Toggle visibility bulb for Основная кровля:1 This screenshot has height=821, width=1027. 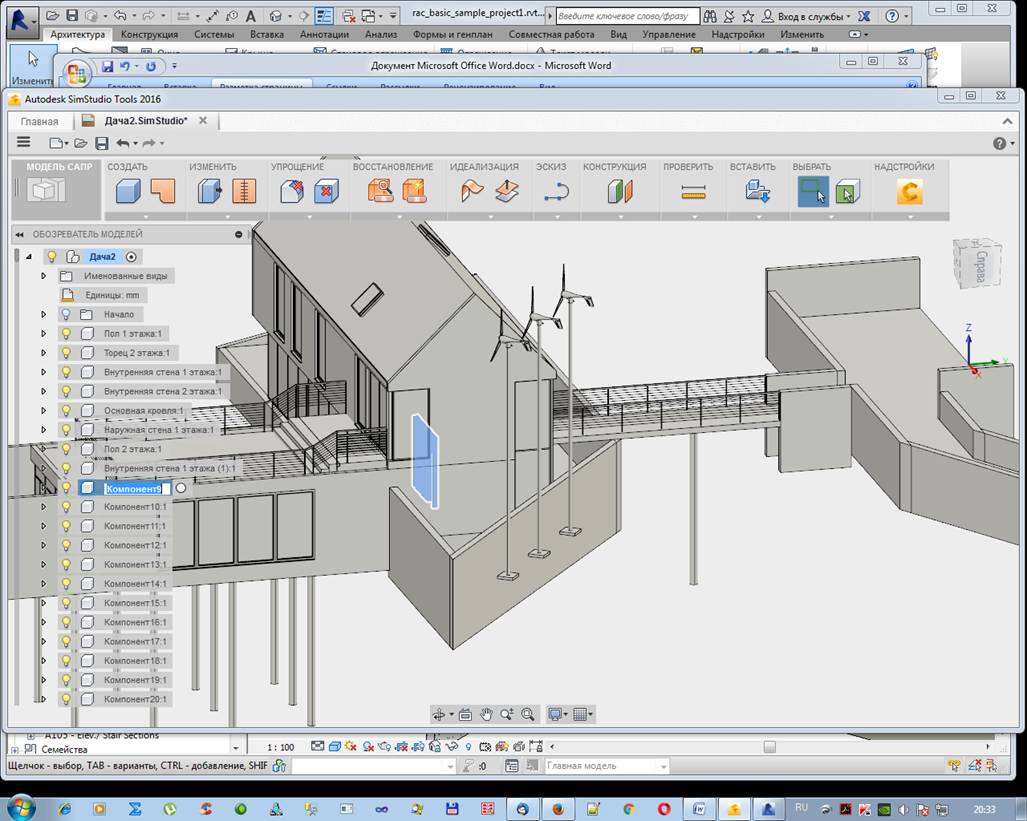[66, 411]
